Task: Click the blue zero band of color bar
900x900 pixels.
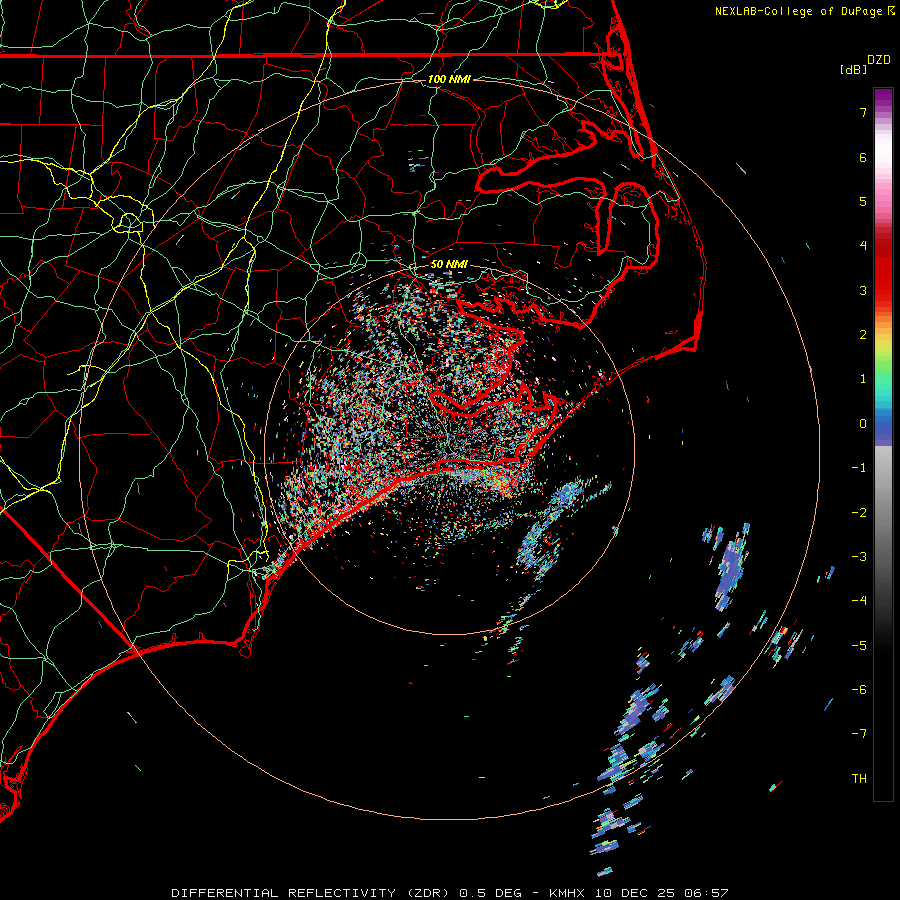Action: pos(883,428)
